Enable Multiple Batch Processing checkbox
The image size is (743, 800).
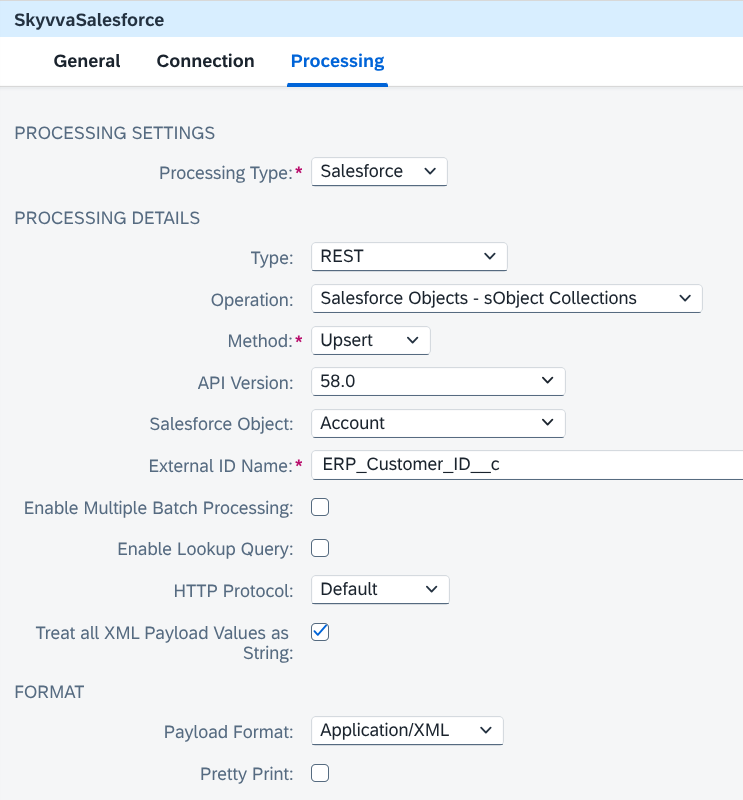(320, 507)
